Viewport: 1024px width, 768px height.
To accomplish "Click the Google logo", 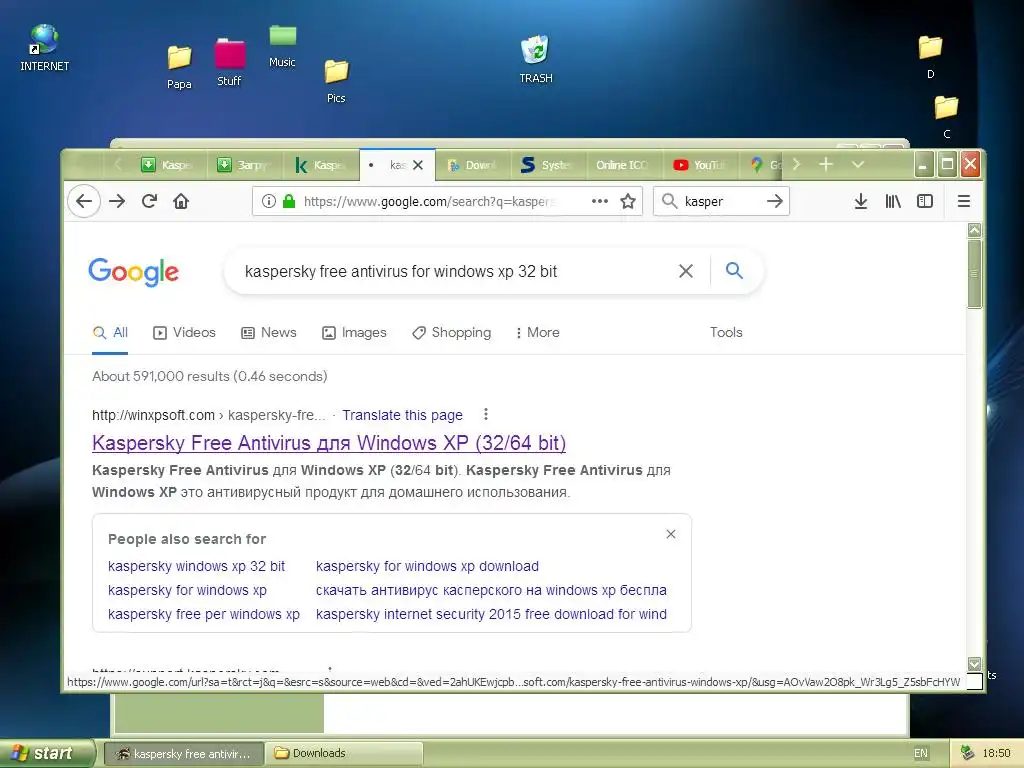I will point(133,272).
